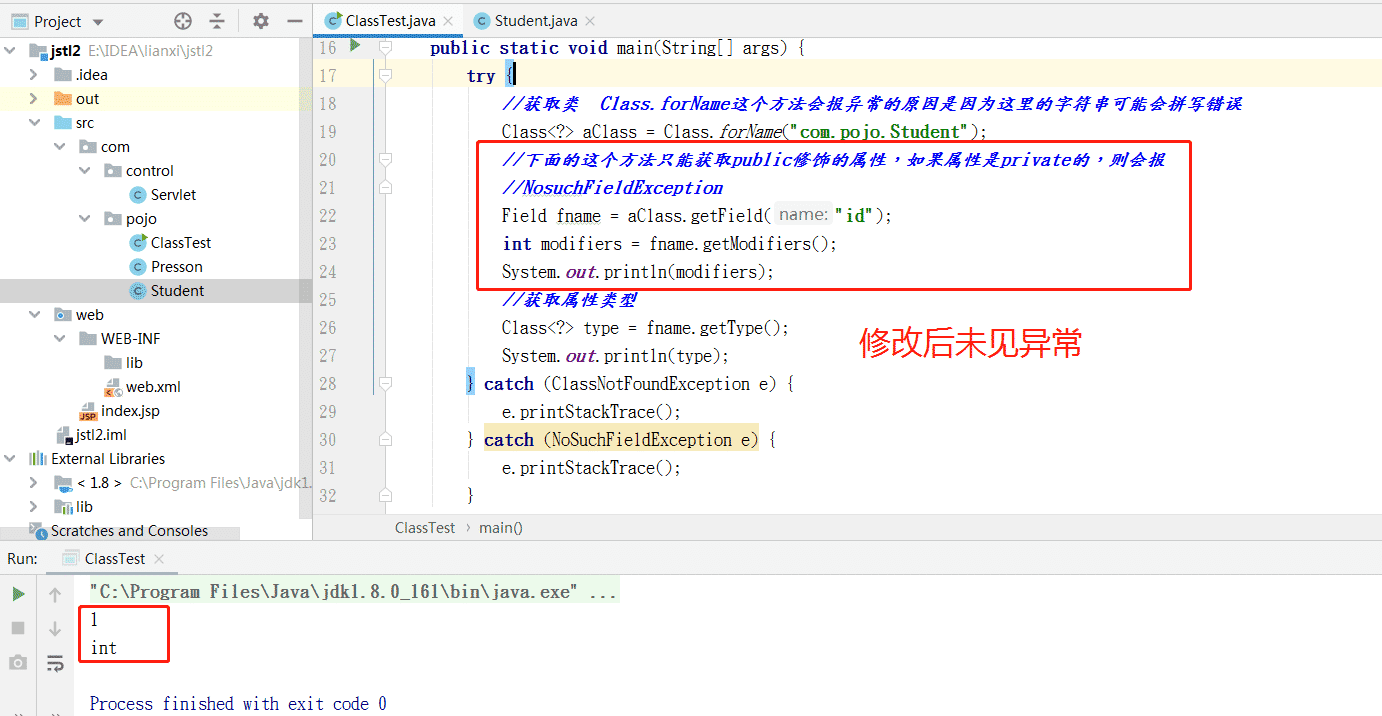This screenshot has height=716, width=1382.
Task: Close the Student.java tab
Action: (590, 21)
